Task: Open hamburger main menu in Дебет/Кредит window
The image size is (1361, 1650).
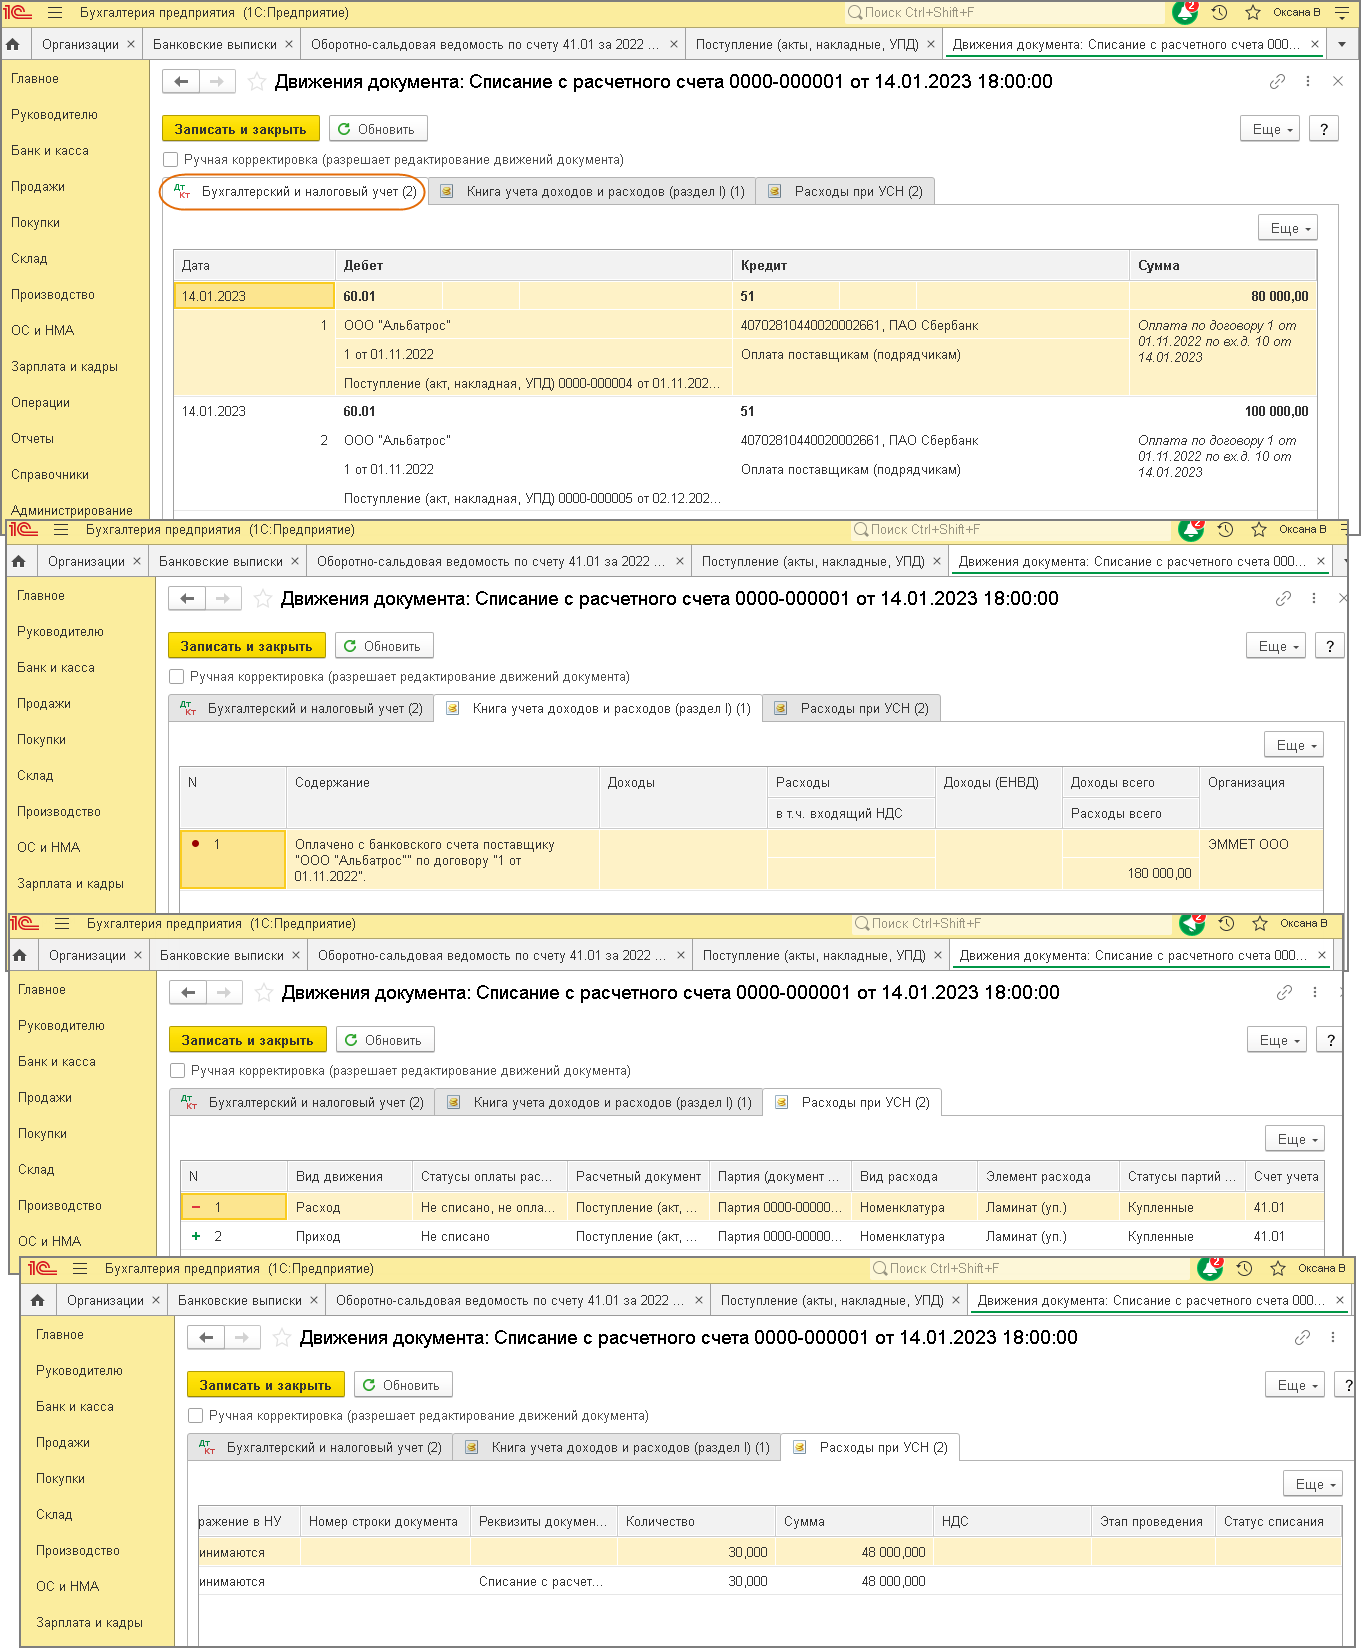Action: [55, 13]
